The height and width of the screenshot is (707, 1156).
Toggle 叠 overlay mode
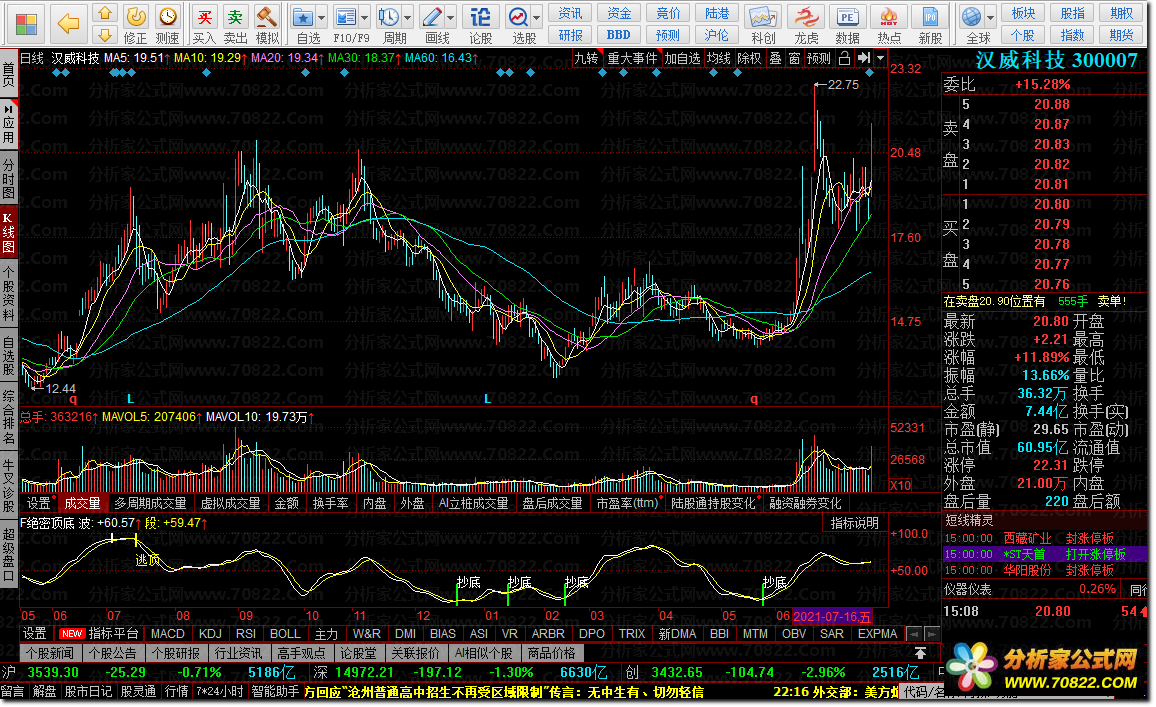tap(775, 58)
